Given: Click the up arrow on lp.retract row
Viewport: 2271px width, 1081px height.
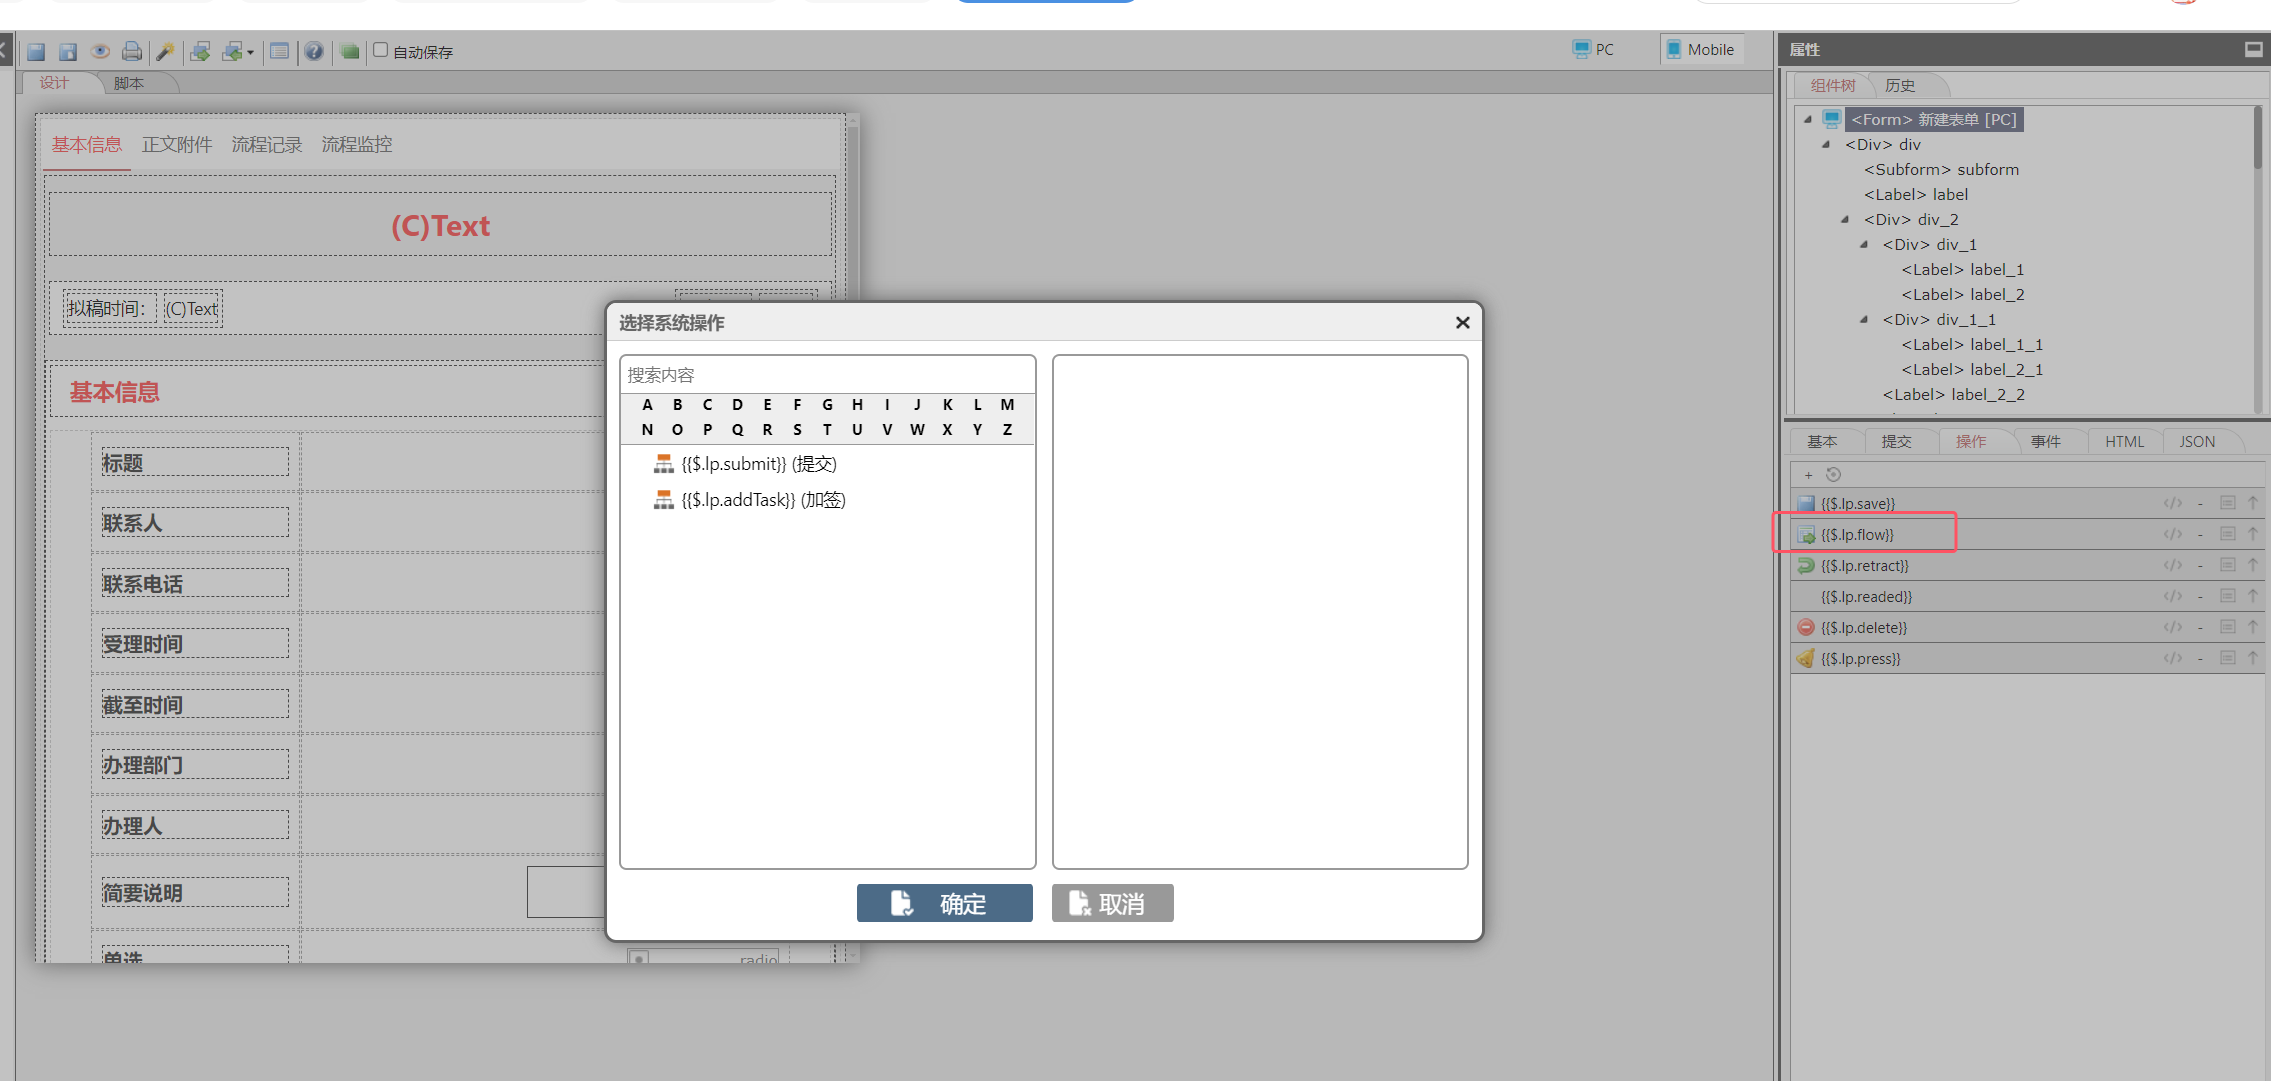Looking at the screenshot, I should coord(2253,565).
